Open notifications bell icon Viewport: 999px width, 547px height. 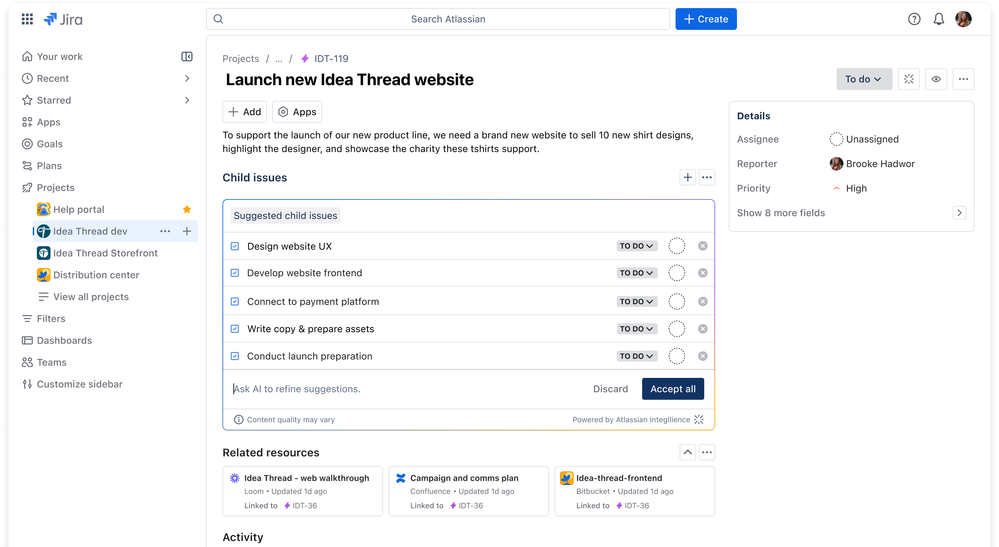[x=938, y=19]
